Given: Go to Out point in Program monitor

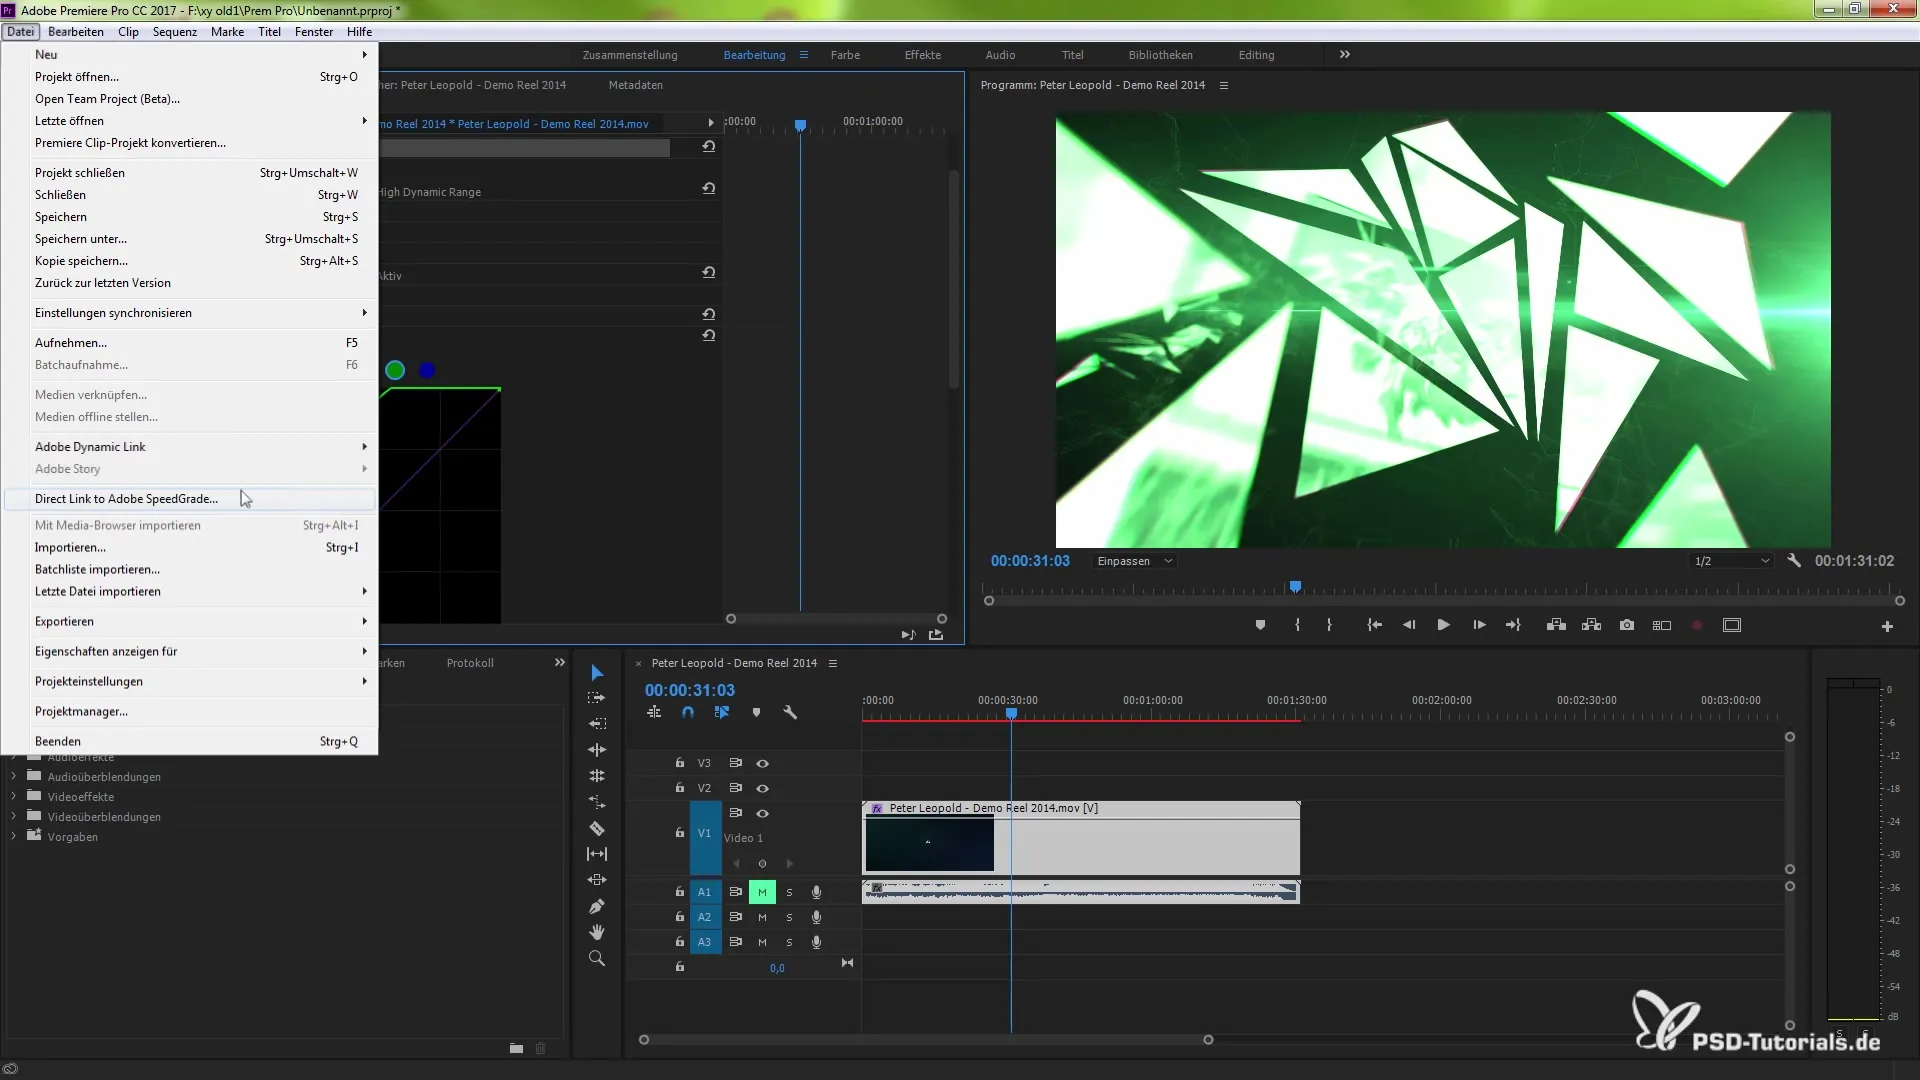Looking at the screenshot, I should (x=1513, y=625).
